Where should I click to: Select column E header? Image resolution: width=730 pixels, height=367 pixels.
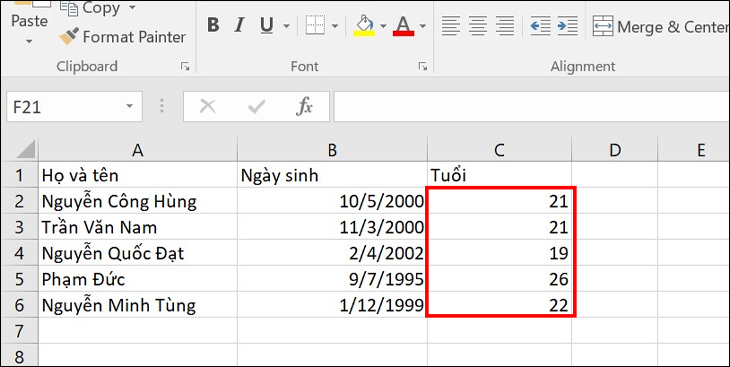pos(694,150)
